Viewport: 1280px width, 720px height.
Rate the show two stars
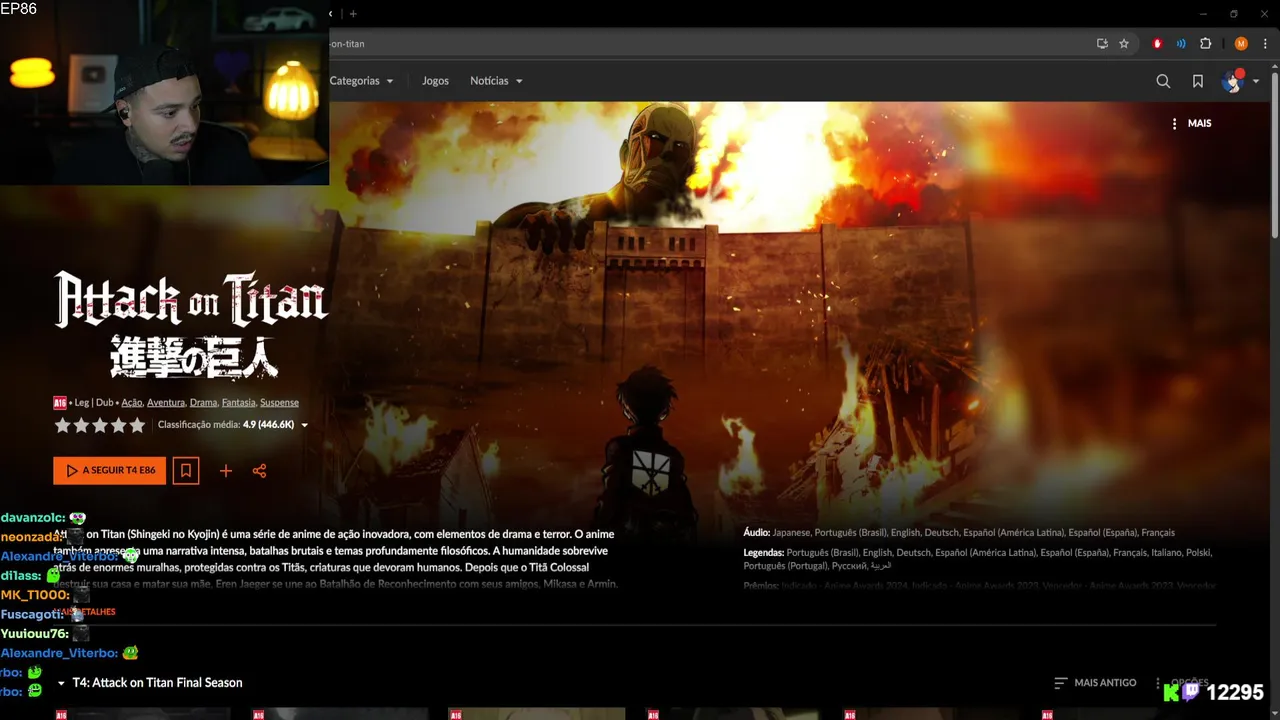pos(81,425)
